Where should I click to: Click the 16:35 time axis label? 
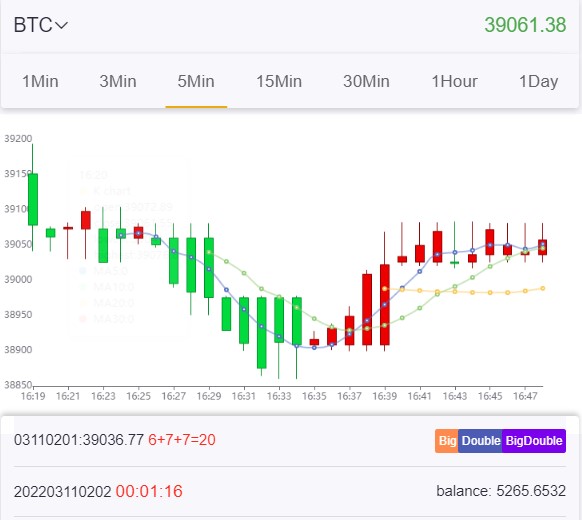click(x=314, y=396)
